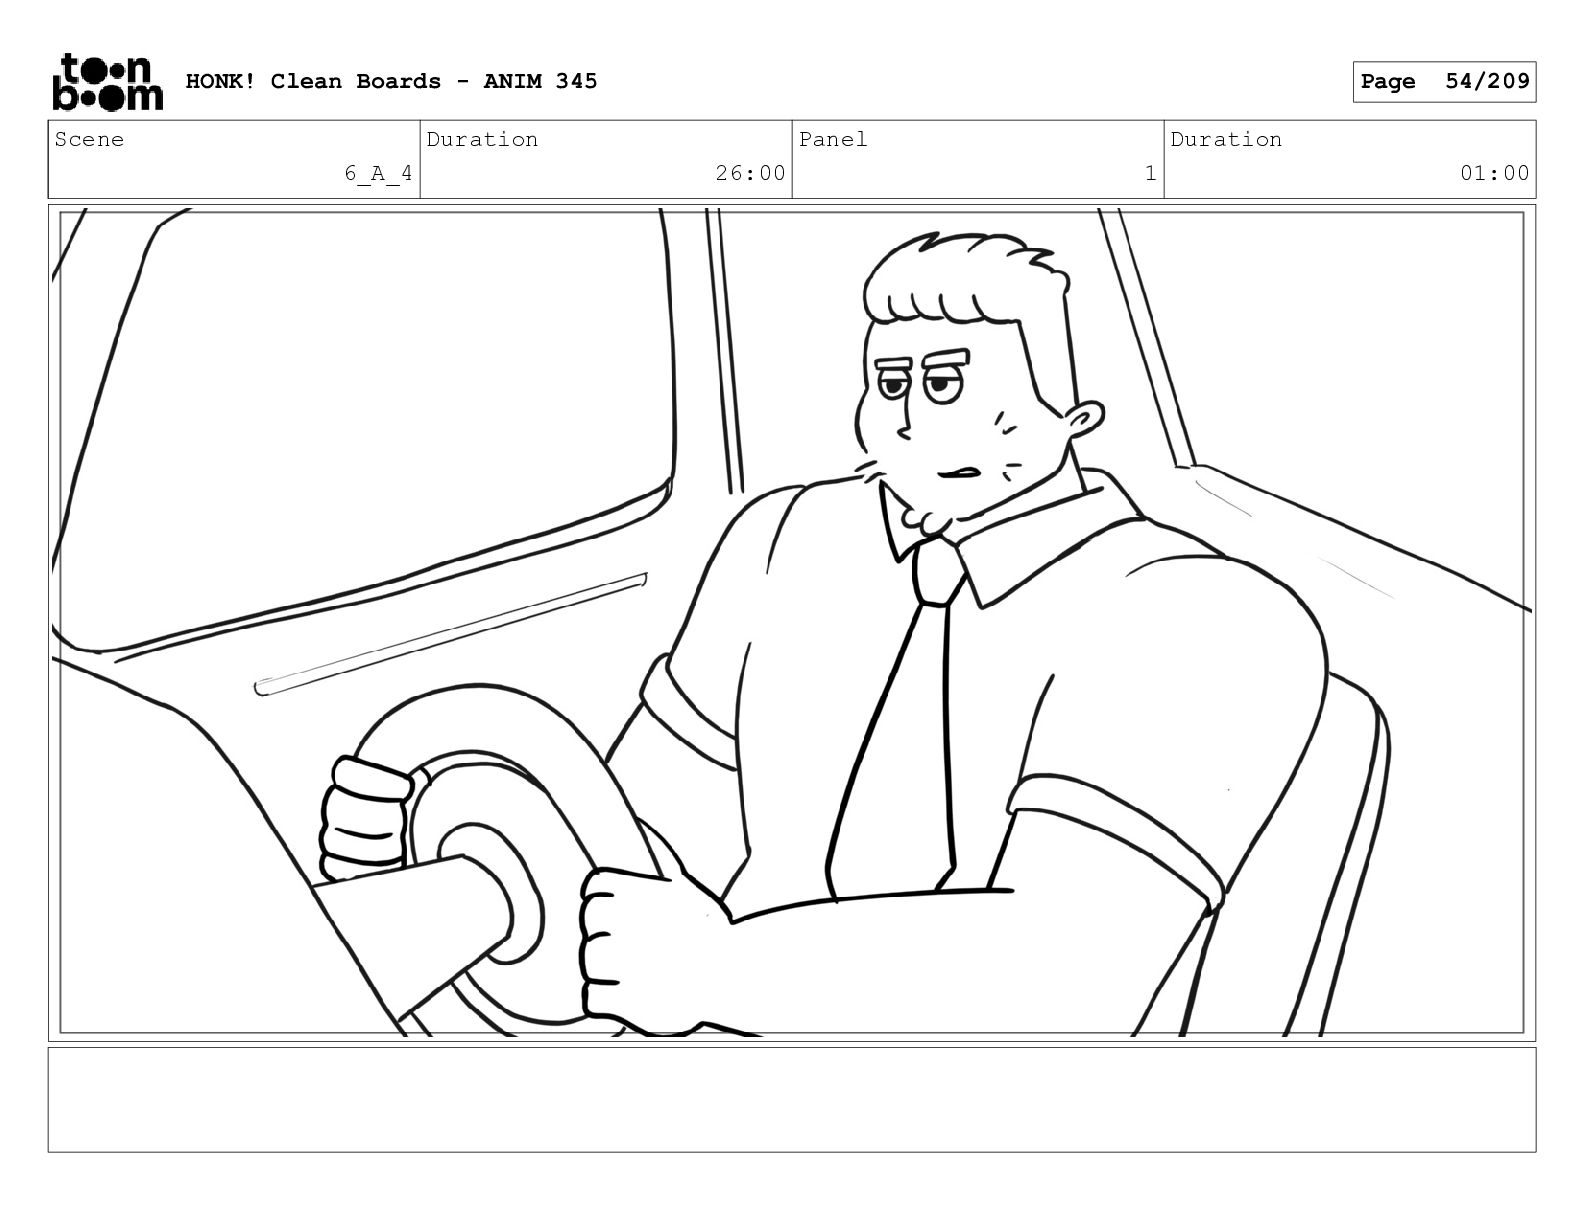This screenshot has width=1584, height=1224.
Task: Click the 'Scene' header label
Action: (x=90, y=139)
